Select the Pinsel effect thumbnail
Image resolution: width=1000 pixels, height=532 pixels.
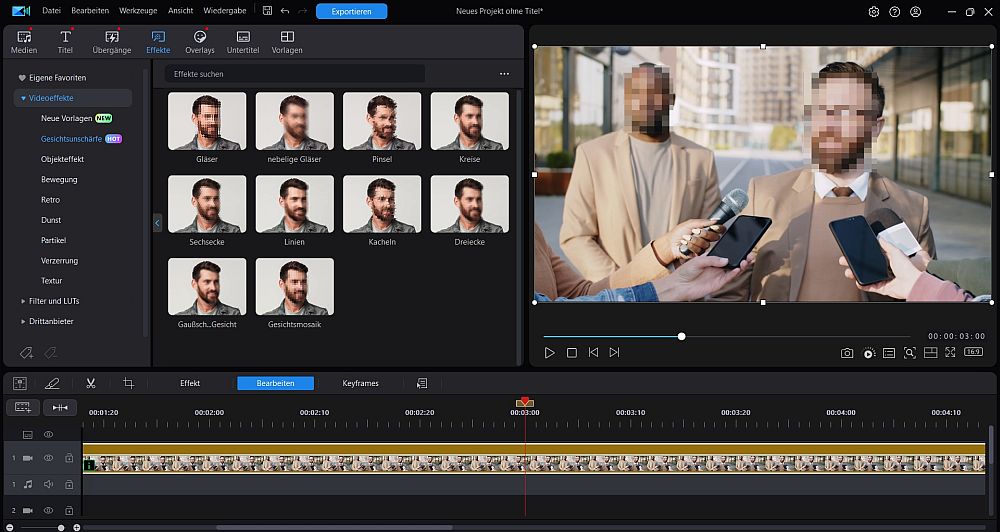[382, 121]
